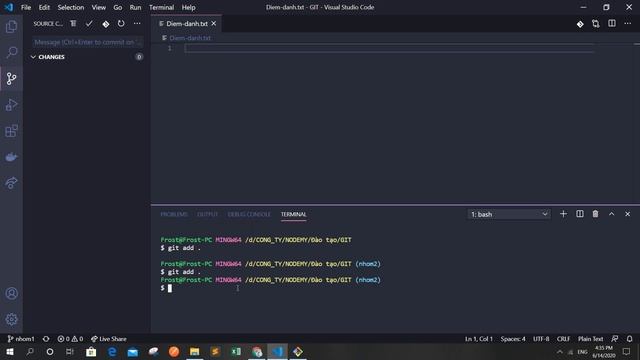Open the Explorer view in activity bar

(11, 27)
